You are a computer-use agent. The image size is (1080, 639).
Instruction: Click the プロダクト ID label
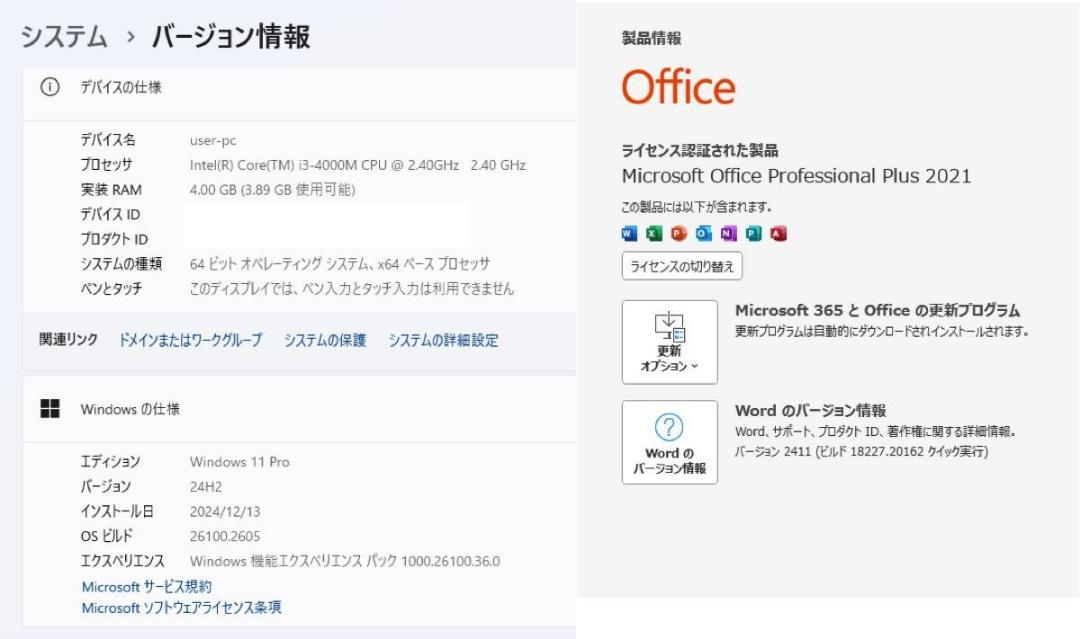[114, 239]
